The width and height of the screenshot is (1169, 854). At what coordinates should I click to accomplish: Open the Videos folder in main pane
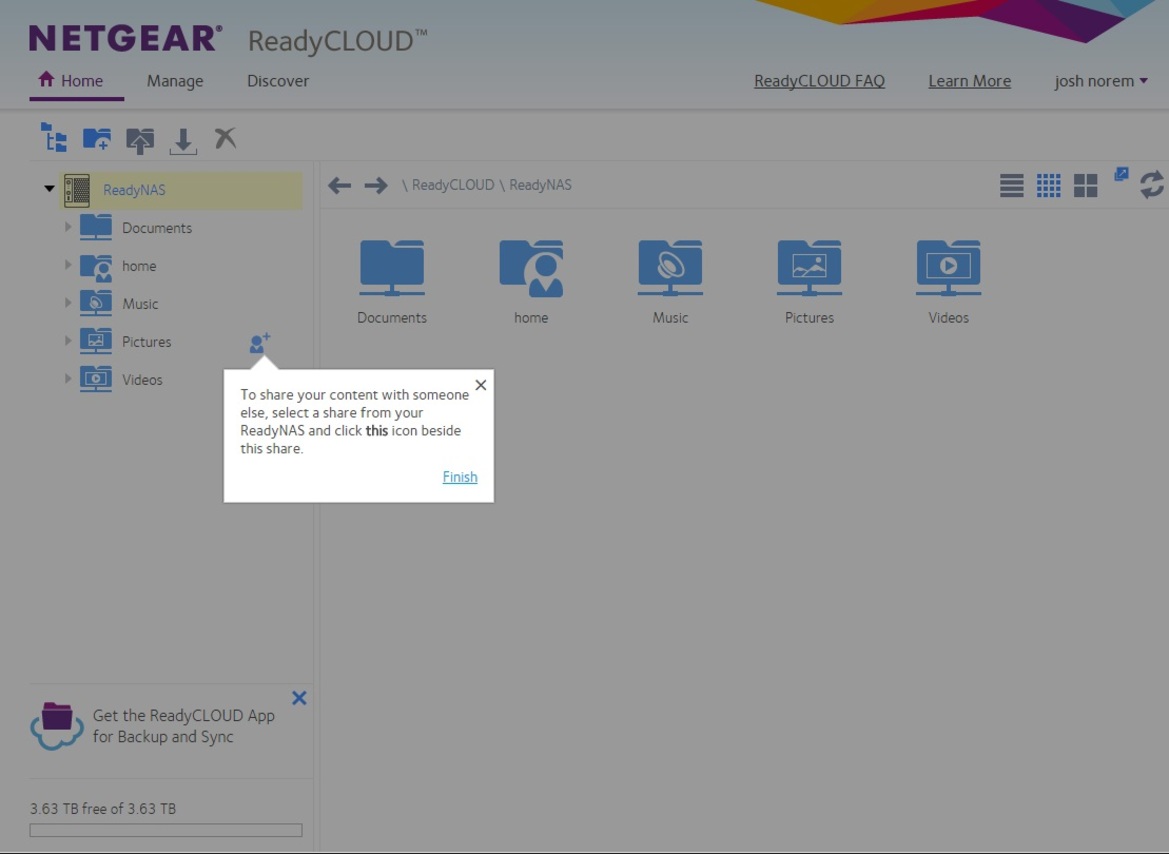click(x=948, y=282)
